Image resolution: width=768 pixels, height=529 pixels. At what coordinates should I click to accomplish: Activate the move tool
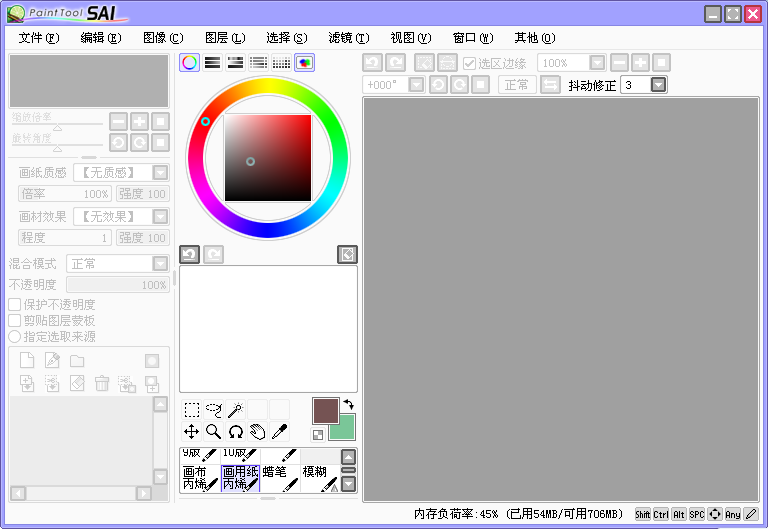pyautogui.click(x=191, y=432)
